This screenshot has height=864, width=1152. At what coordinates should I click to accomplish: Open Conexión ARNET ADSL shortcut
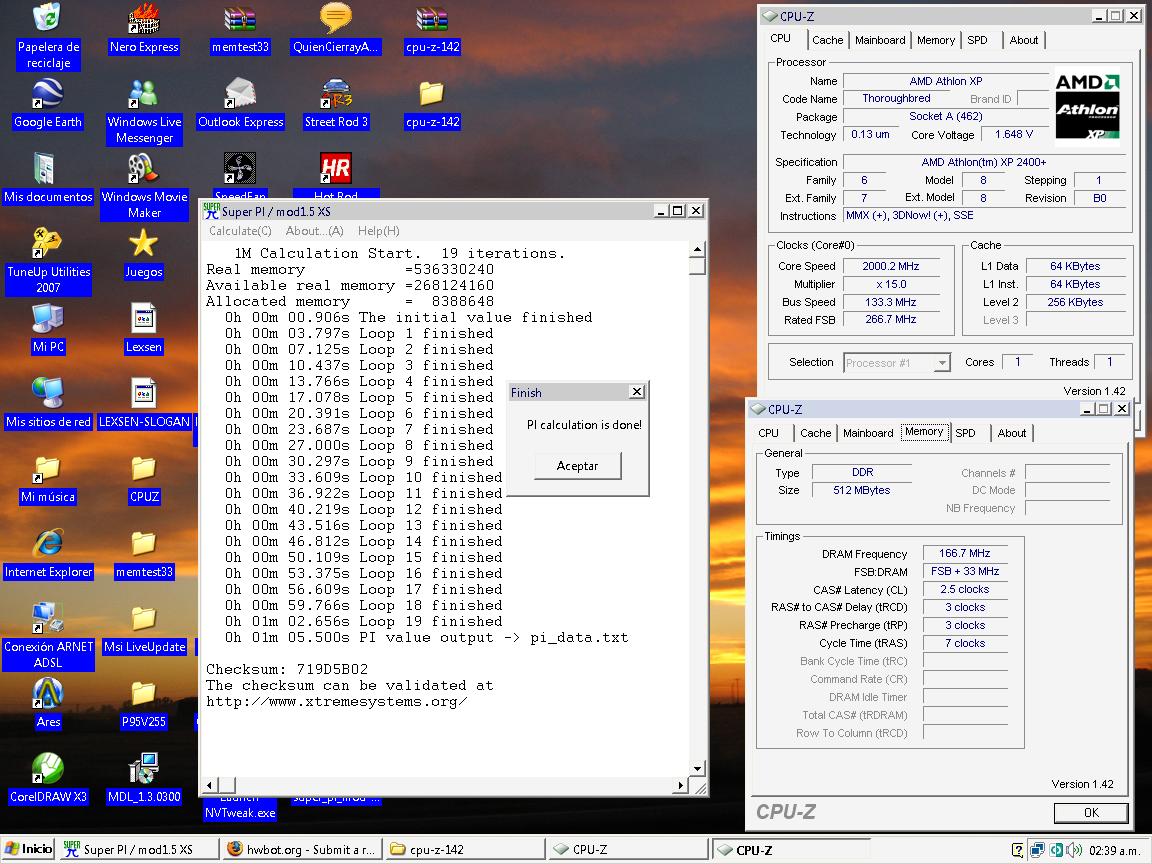pos(48,636)
